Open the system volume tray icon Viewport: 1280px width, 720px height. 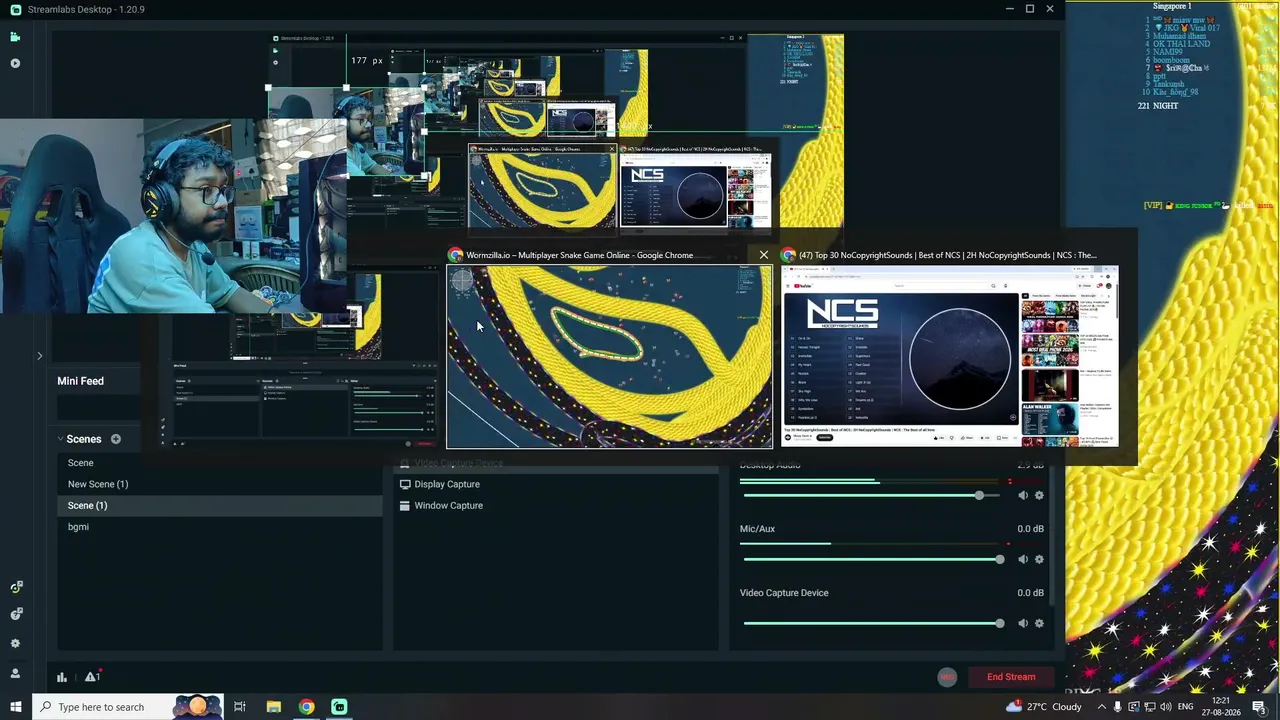pos(1166,707)
